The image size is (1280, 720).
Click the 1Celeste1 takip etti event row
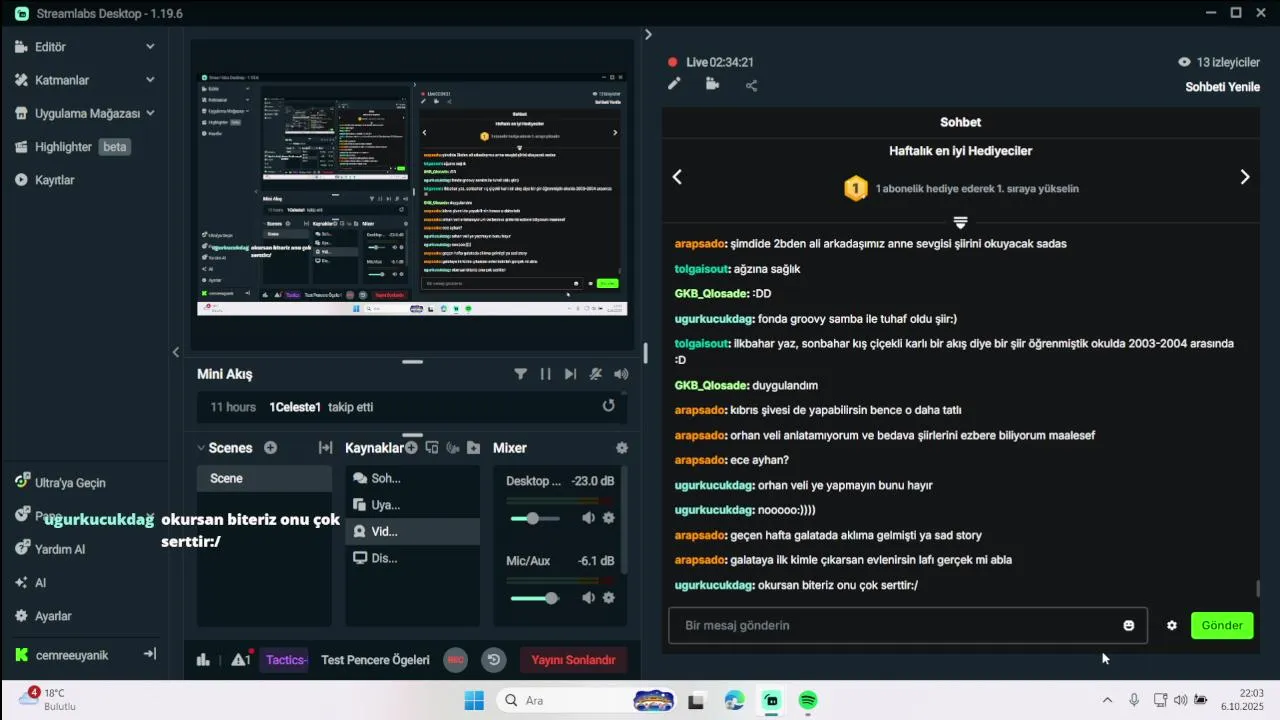coord(412,407)
